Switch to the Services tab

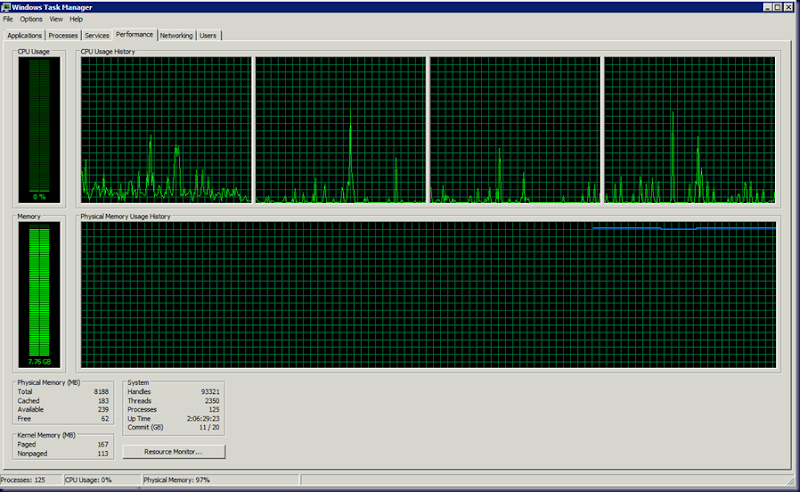point(97,35)
